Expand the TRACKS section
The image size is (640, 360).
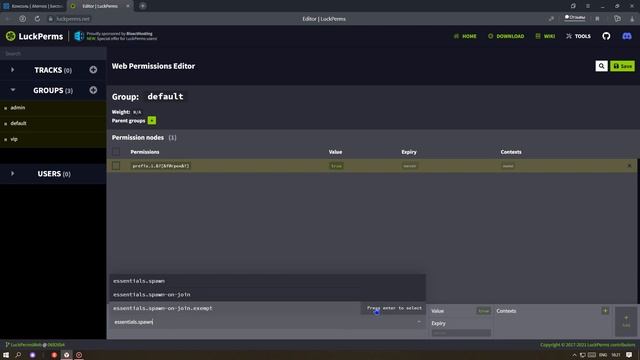point(13,70)
